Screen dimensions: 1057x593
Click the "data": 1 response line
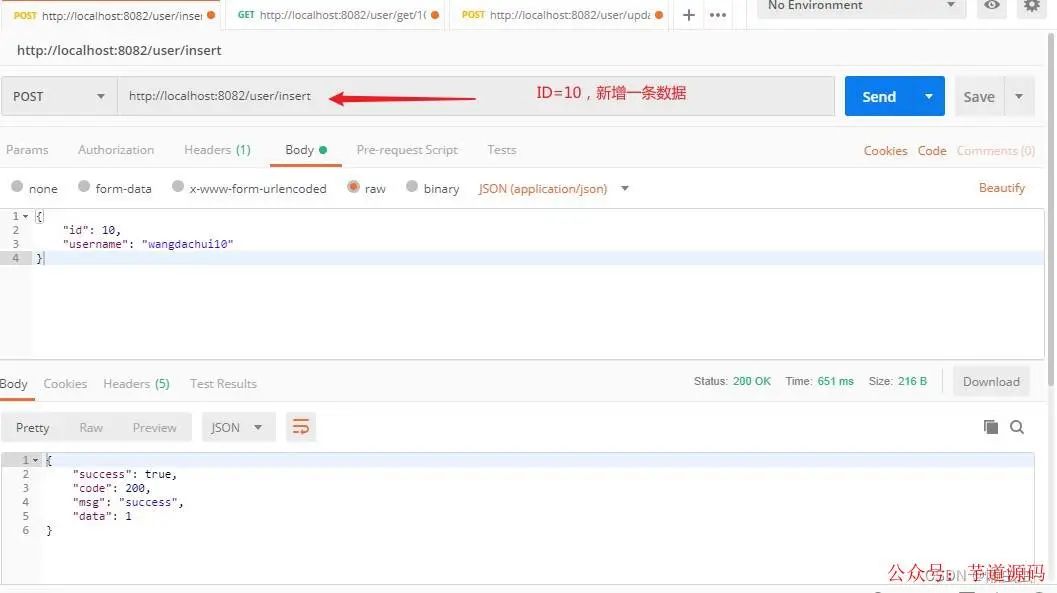pyautogui.click(x=102, y=516)
